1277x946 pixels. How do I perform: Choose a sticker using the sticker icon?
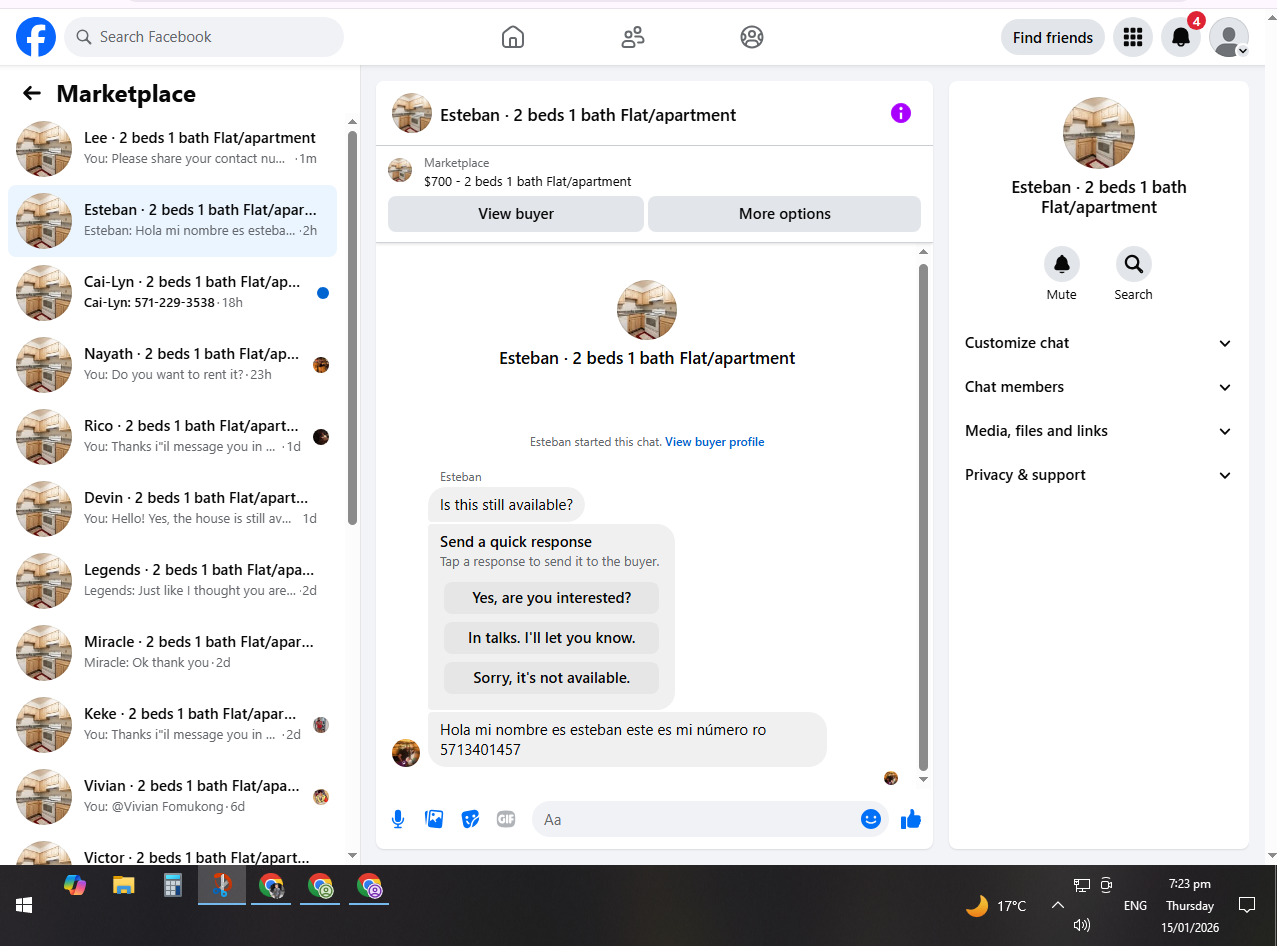(470, 819)
